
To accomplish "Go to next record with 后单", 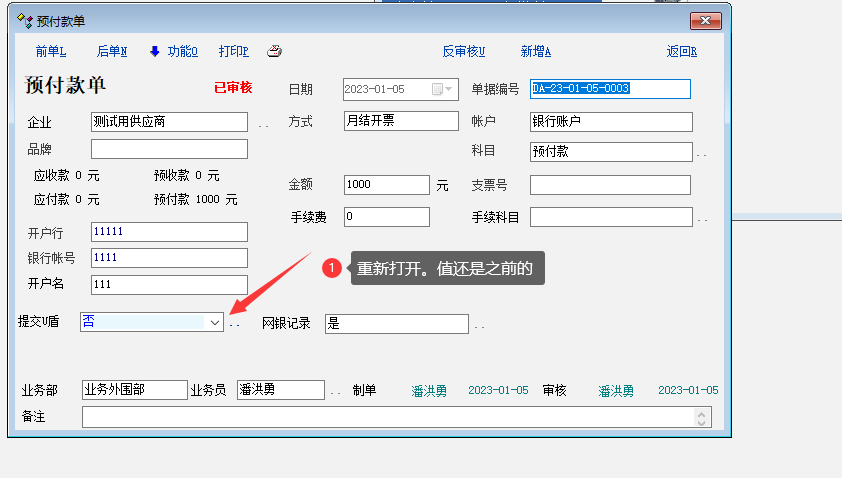I will (112, 52).
